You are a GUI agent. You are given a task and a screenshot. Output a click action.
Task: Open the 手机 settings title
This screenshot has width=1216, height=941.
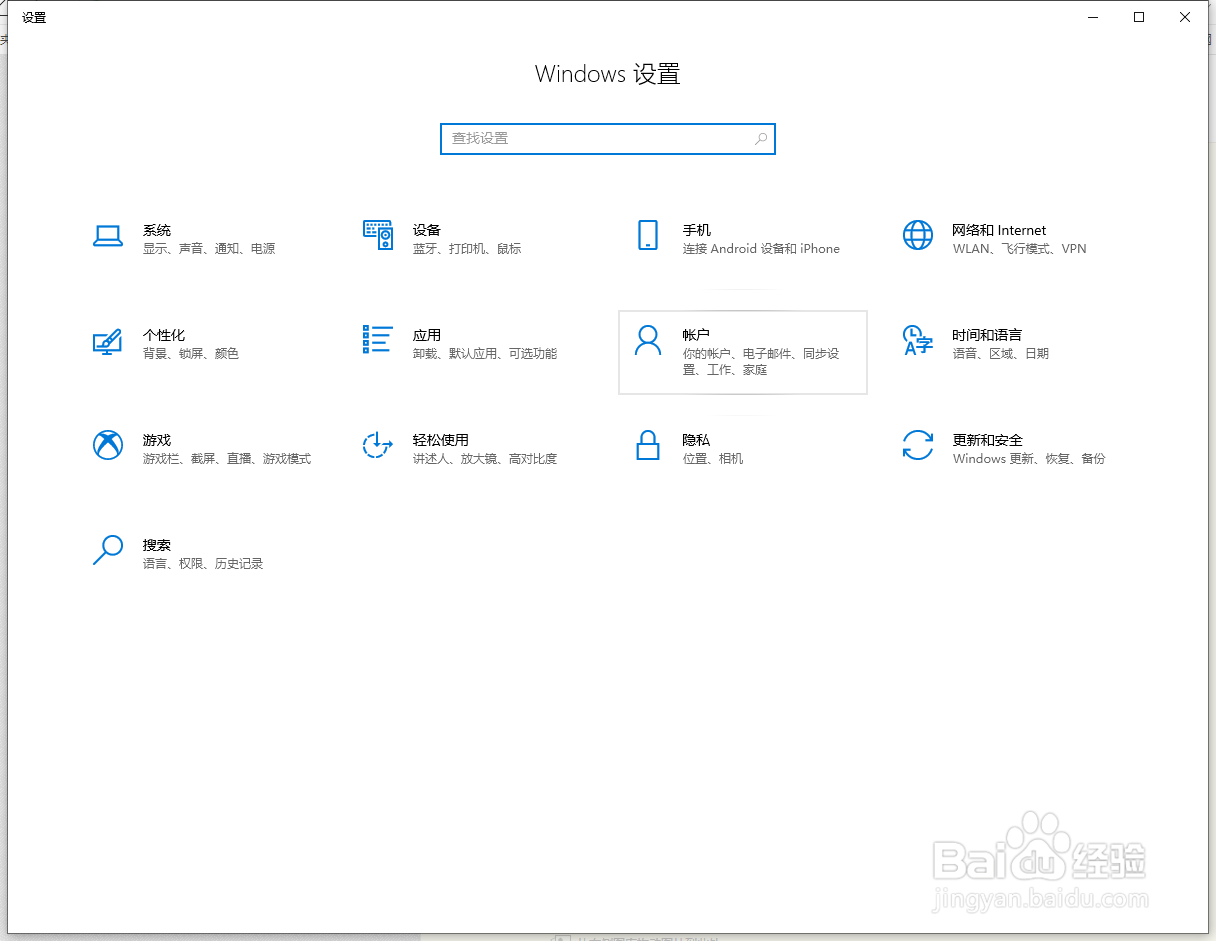tap(697, 230)
